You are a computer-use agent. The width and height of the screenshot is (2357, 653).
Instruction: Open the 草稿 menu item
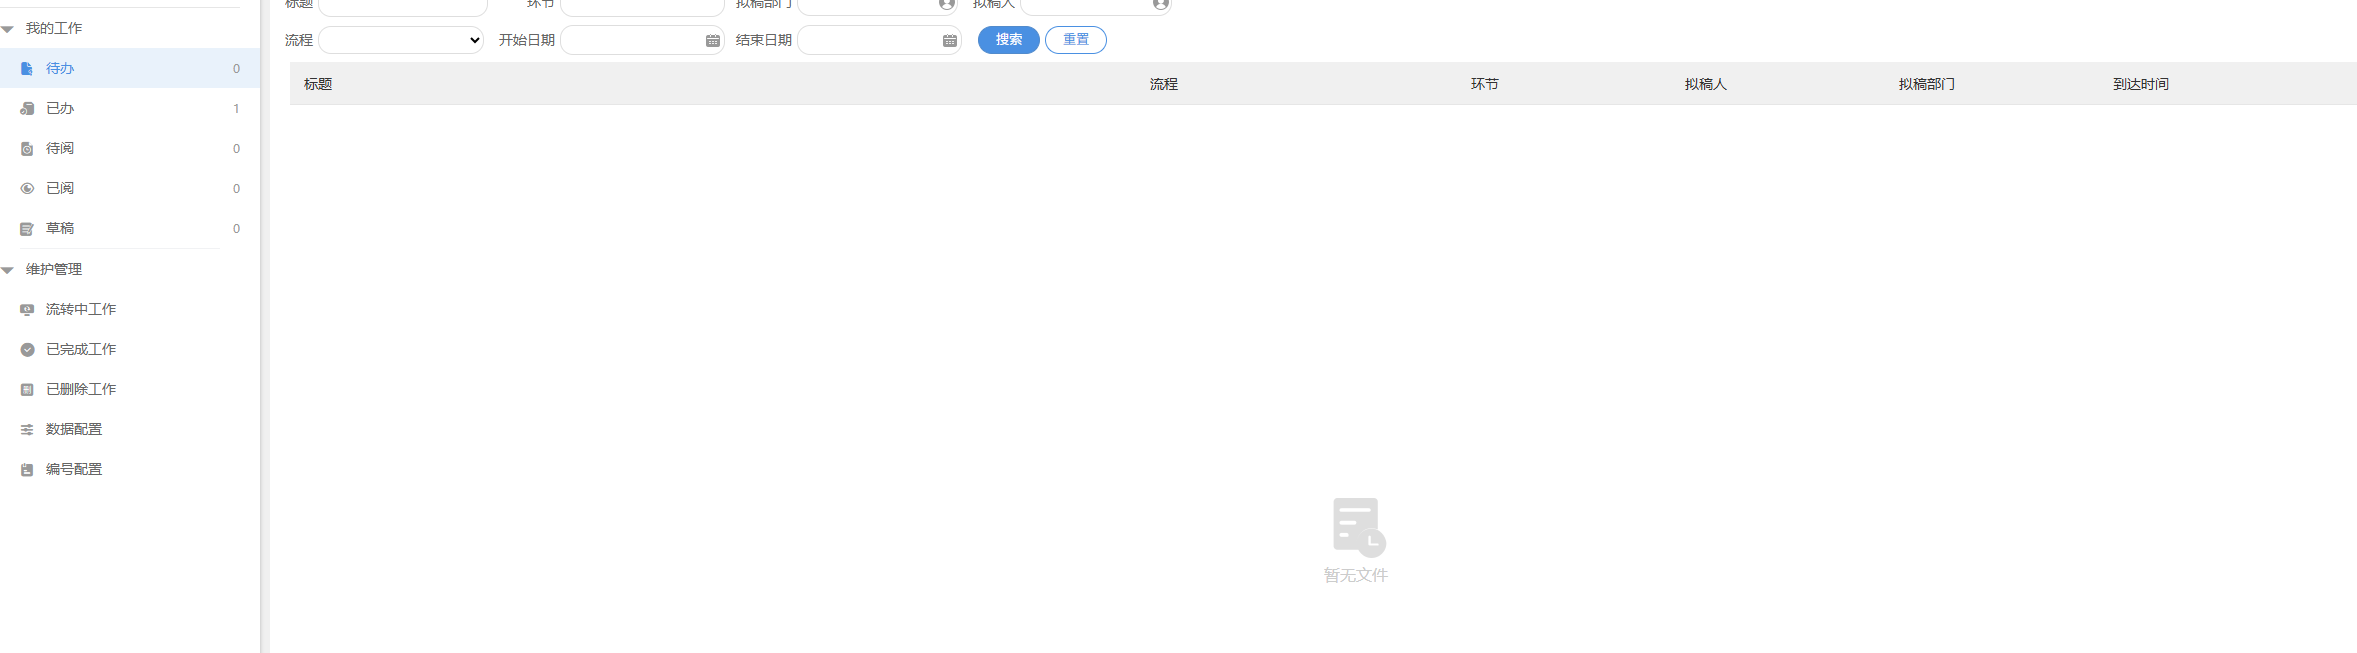(x=130, y=228)
